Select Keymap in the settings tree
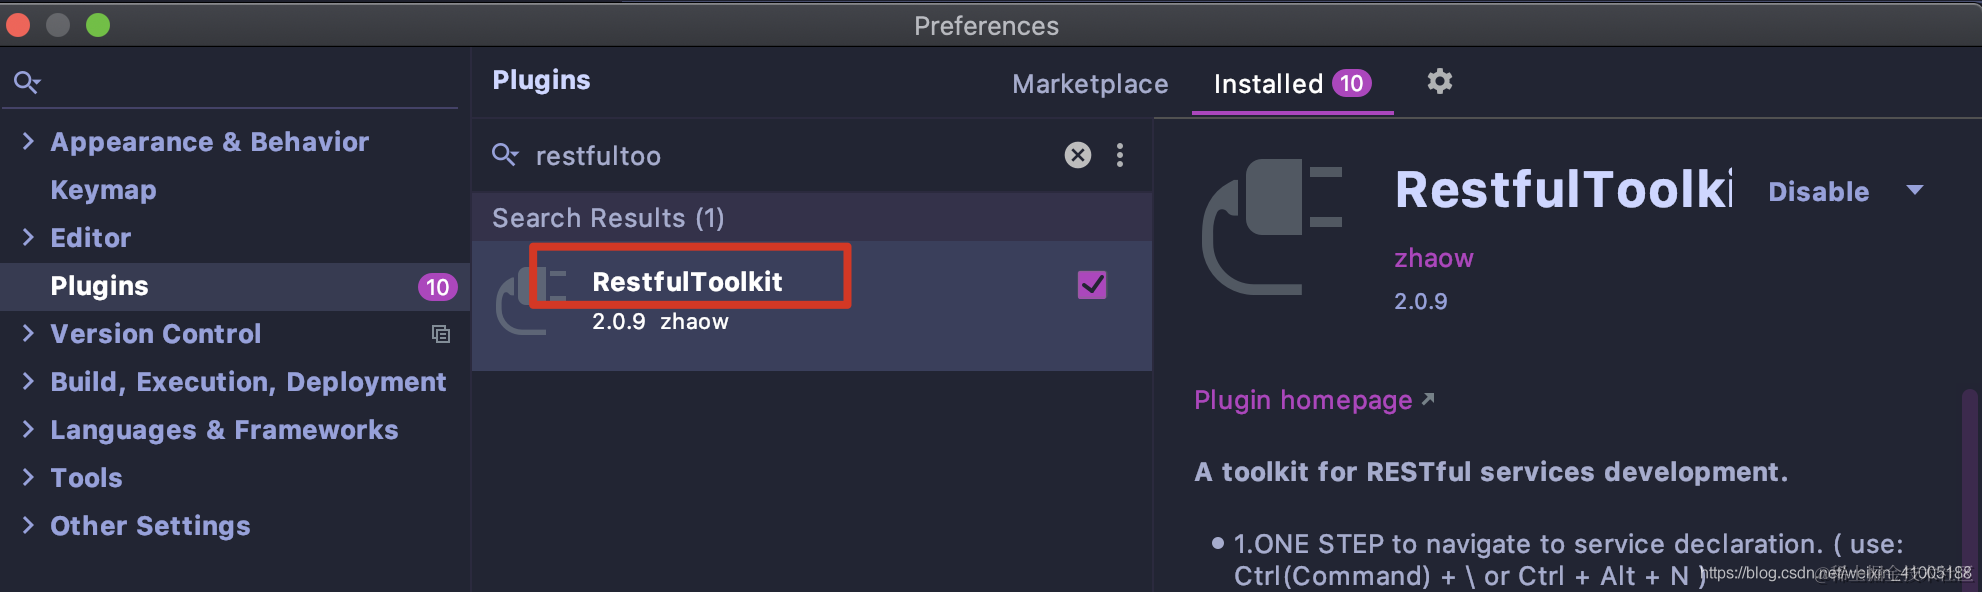This screenshot has width=1982, height=592. click(104, 190)
